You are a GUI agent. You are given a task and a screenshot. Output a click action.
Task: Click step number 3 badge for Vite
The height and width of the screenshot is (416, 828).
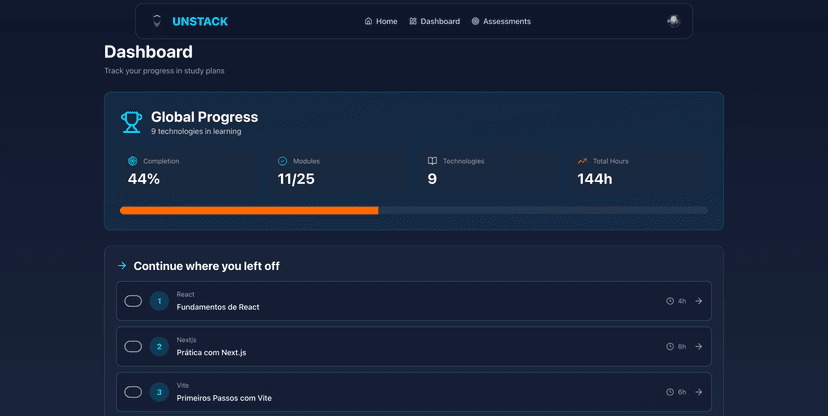tap(159, 392)
